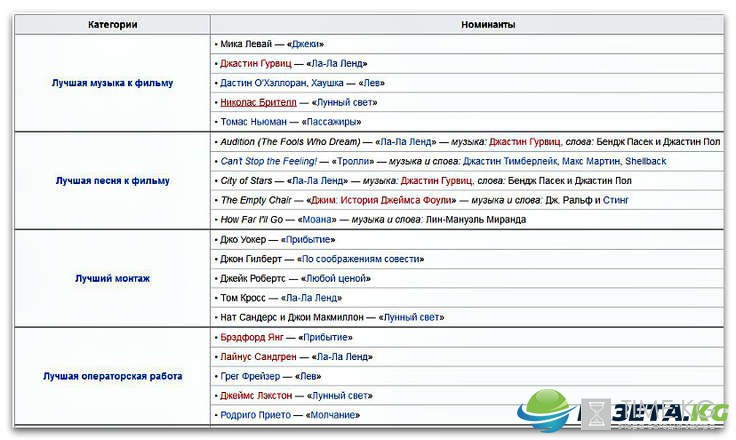Image resolution: width=736 pixels, height=440 pixels.
Task: Click the red 'Джеймс Лэкстон' link
Action: tap(256, 396)
